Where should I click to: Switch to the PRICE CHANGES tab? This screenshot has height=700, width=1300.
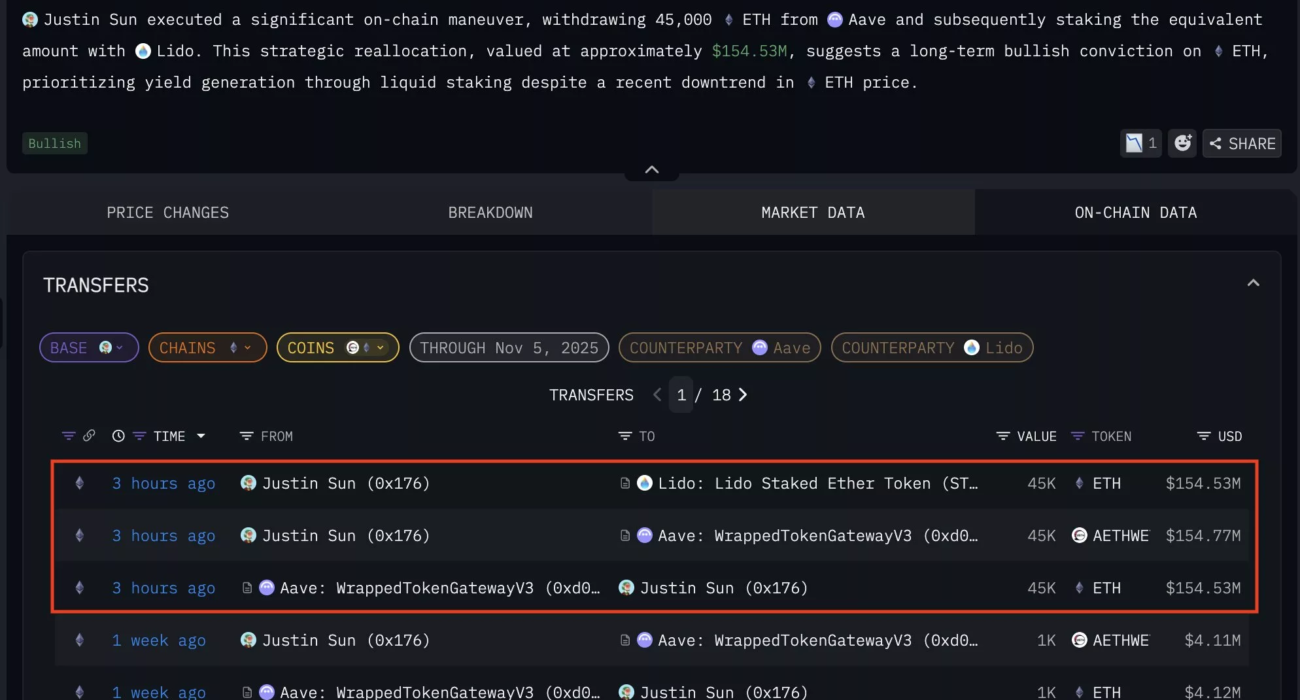168,212
